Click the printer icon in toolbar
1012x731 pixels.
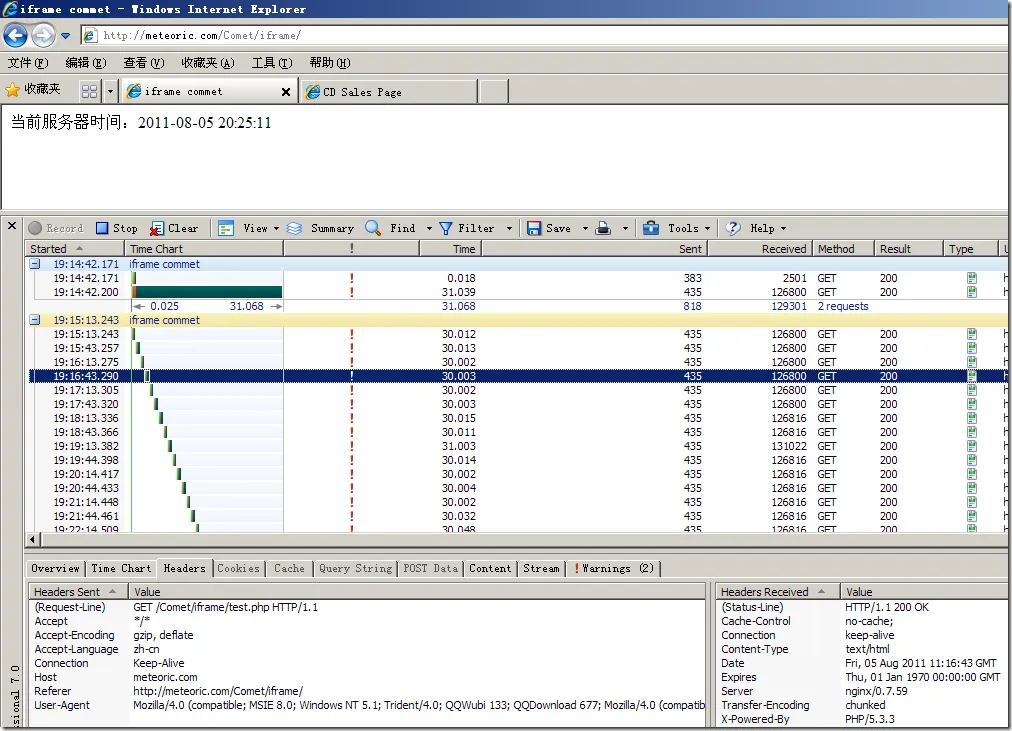click(603, 228)
